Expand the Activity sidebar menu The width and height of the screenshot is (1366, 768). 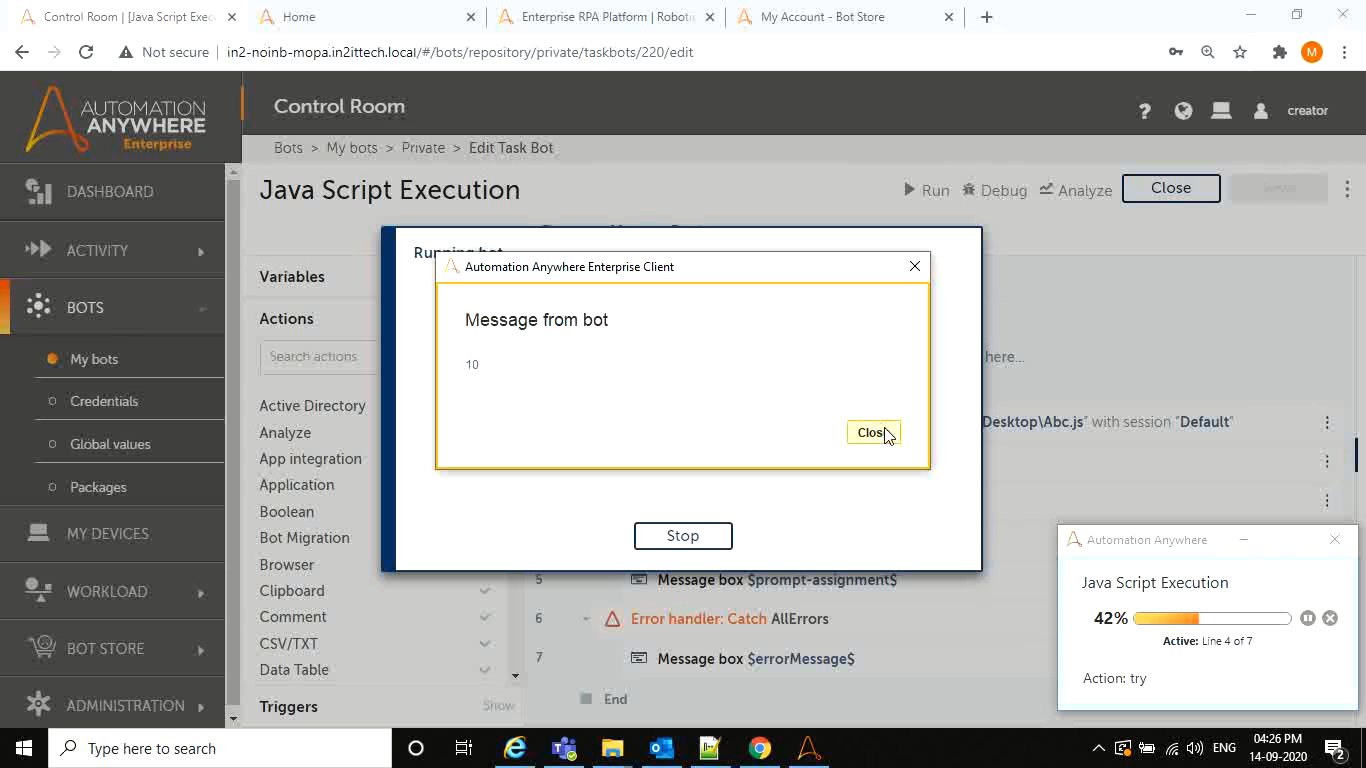[x=200, y=251]
